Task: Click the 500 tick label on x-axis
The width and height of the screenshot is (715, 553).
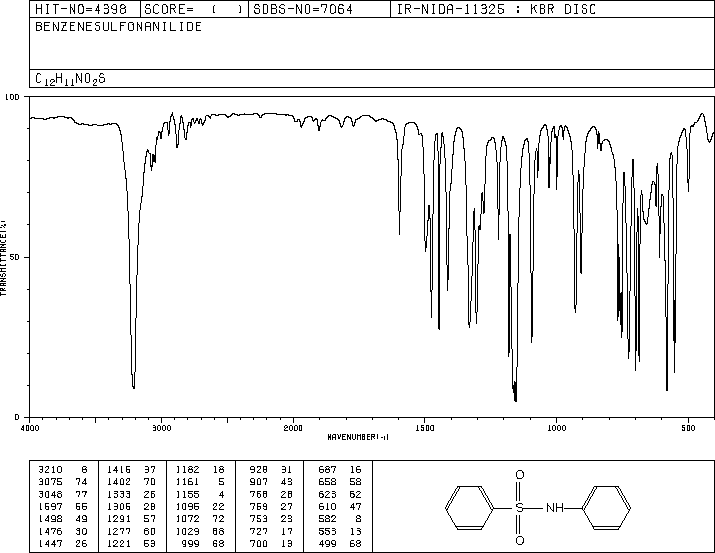Action: (x=688, y=428)
